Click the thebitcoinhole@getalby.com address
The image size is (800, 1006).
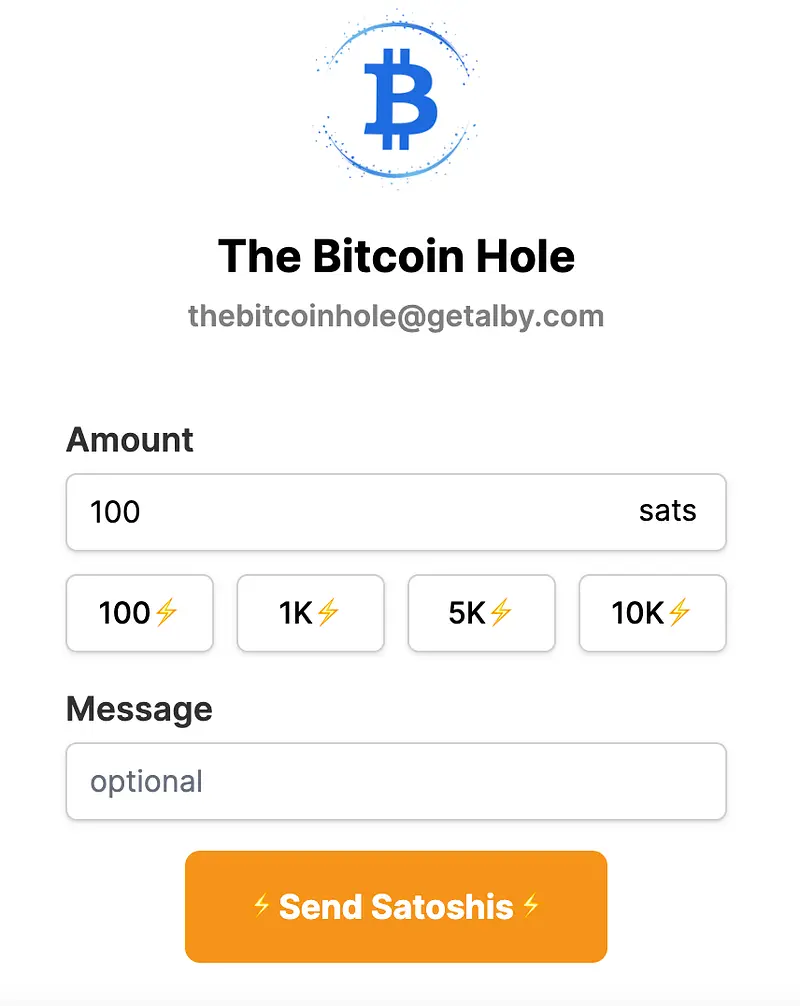(396, 316)
